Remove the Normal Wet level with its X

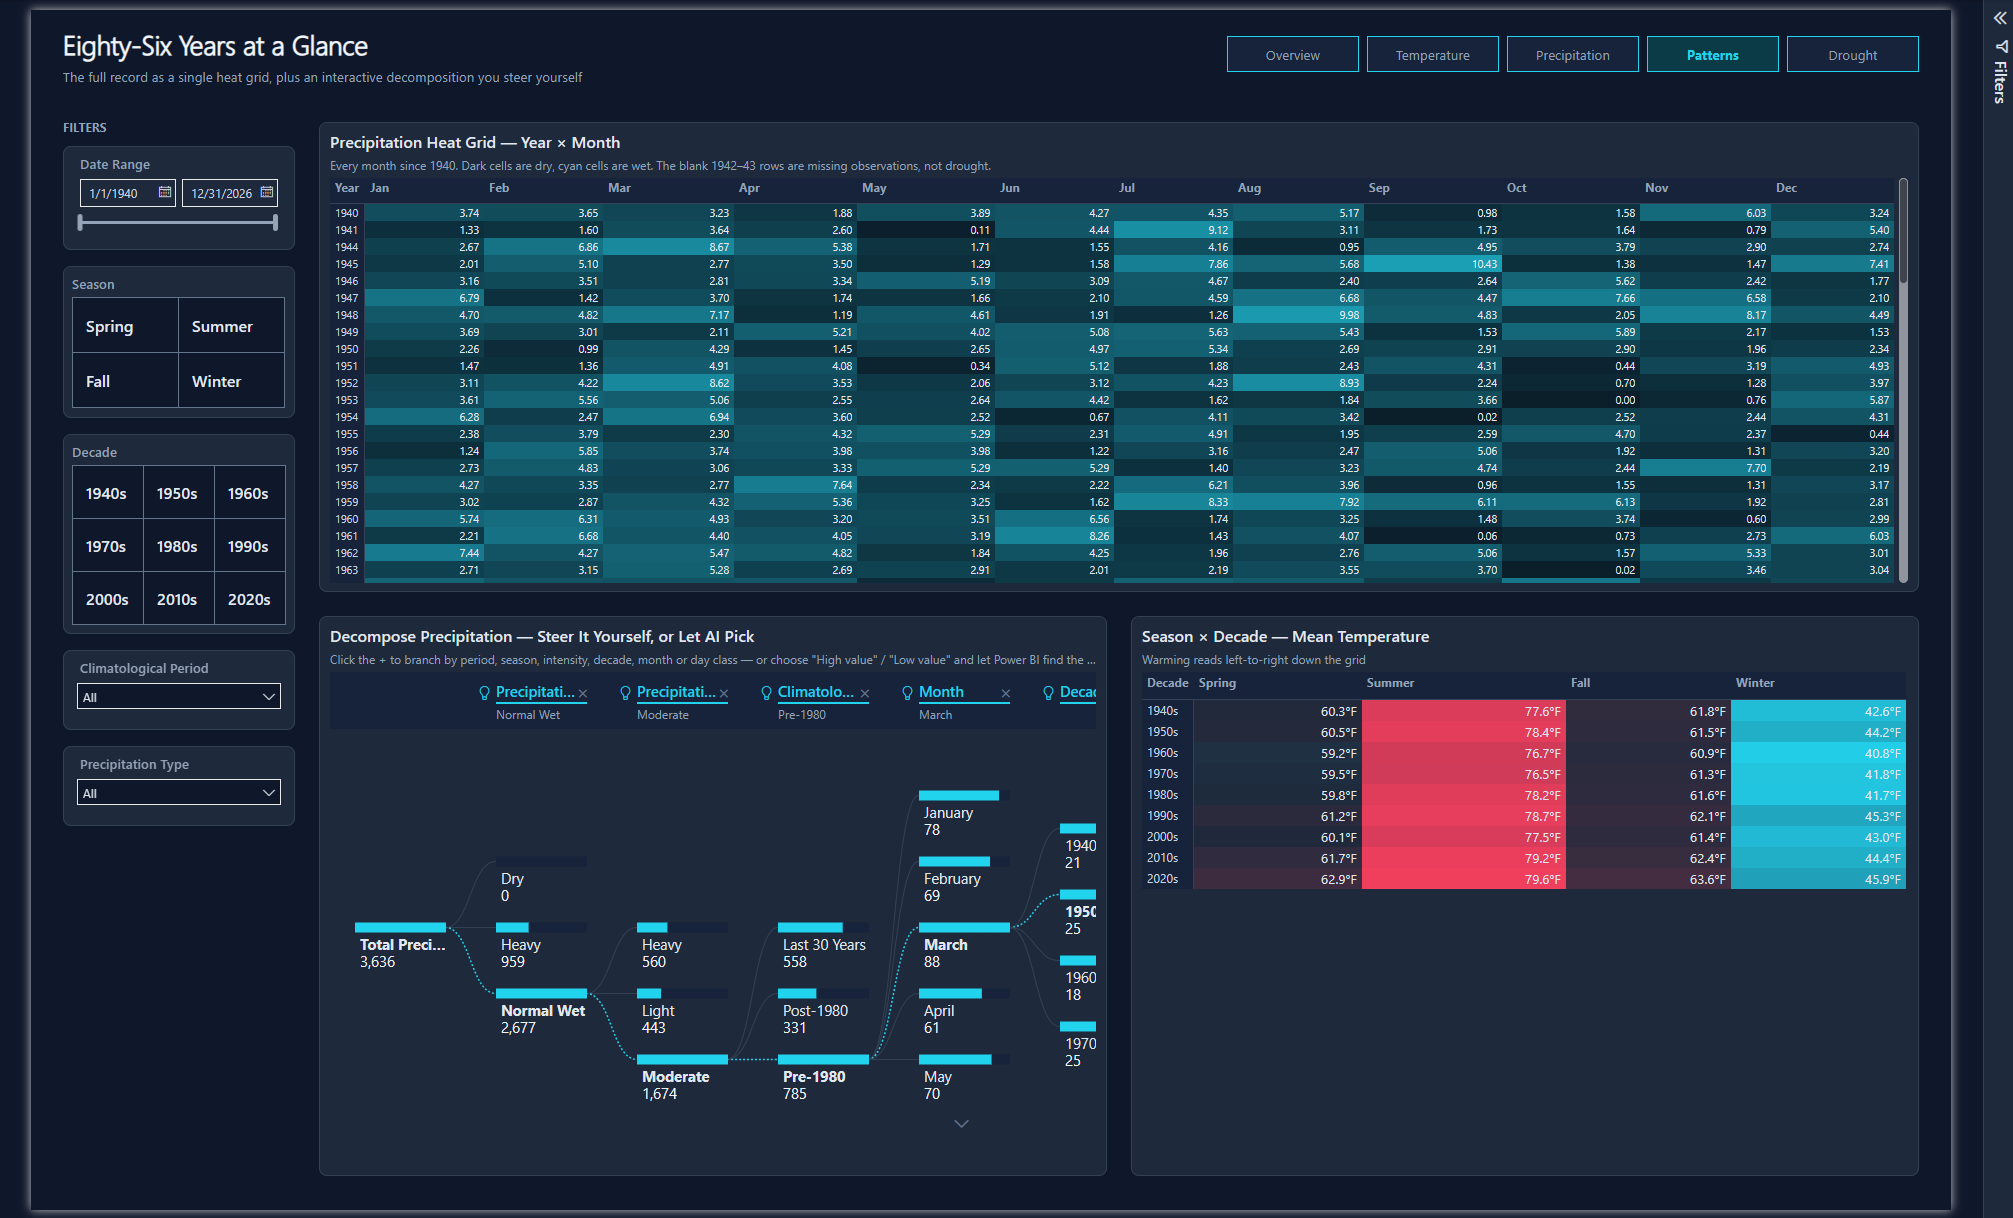pos(583,693)
